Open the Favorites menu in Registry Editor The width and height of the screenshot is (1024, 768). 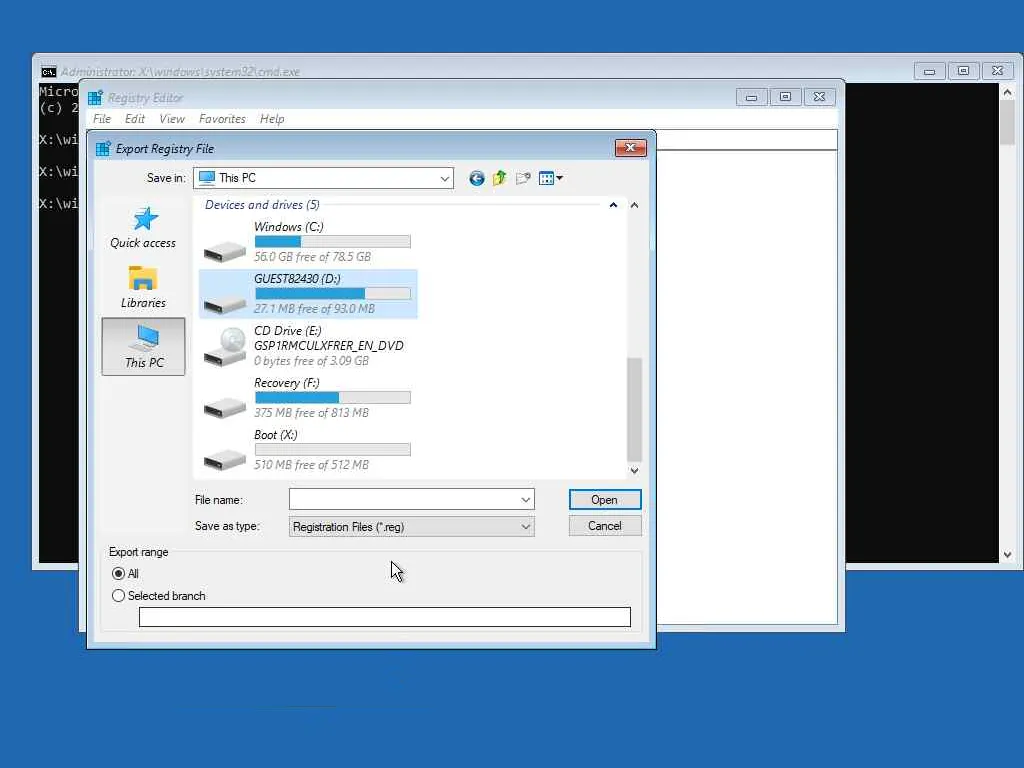pyautogui.click(x=222, y=119)
